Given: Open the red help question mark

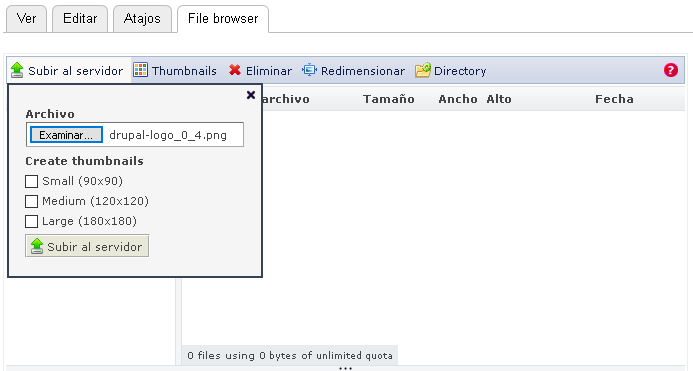Looking at the screenshot, I should [x=670, y=70].
